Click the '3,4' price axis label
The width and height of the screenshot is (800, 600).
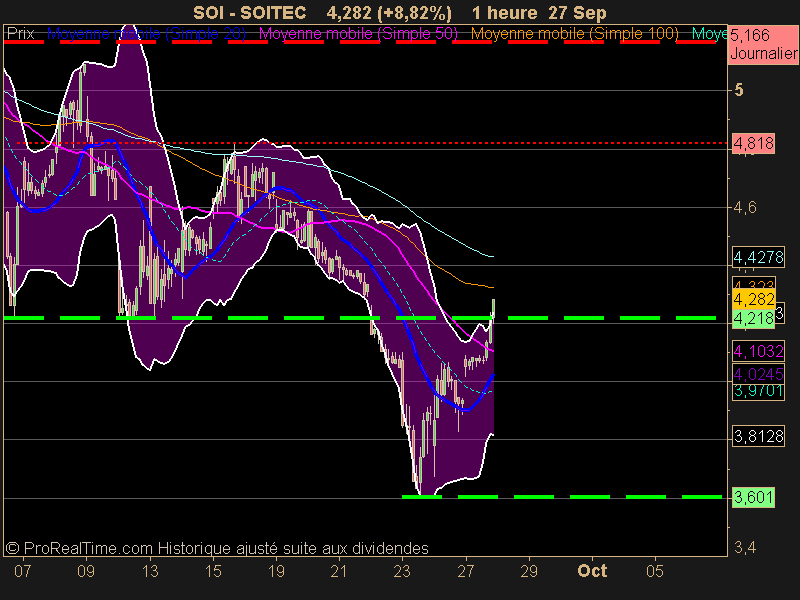745,548
